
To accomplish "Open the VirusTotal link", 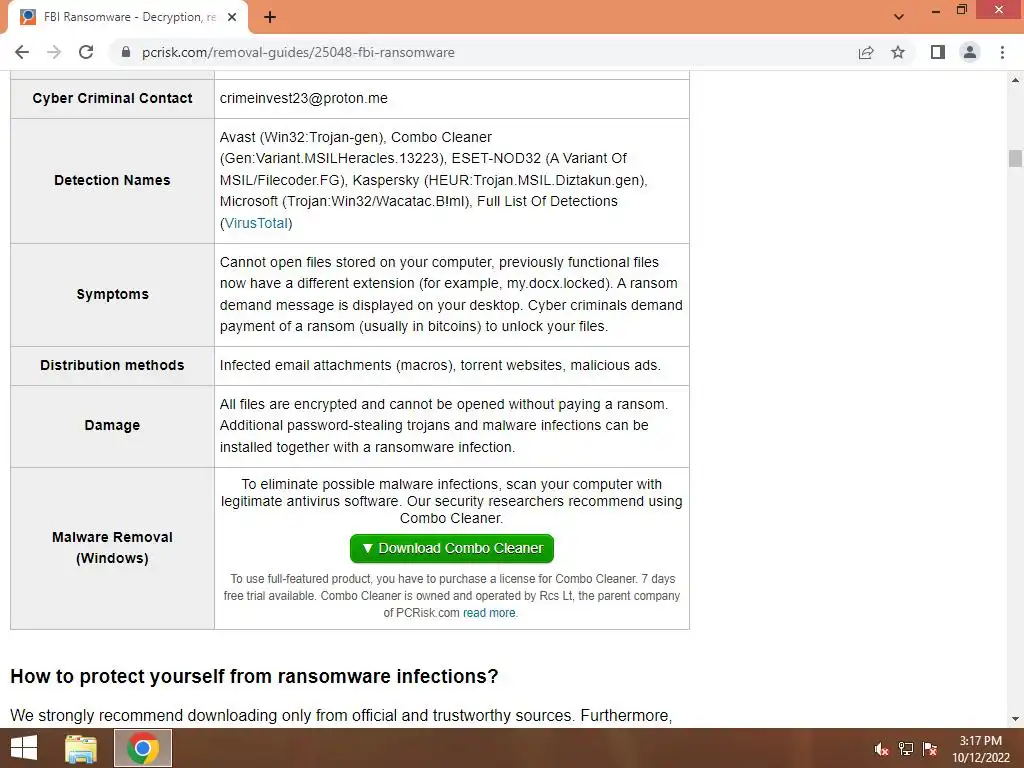I will point(257,223).
